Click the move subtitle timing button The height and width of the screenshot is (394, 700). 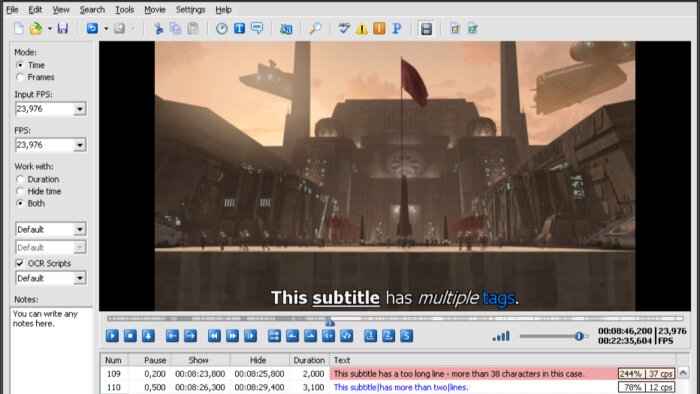pos(275,336)
